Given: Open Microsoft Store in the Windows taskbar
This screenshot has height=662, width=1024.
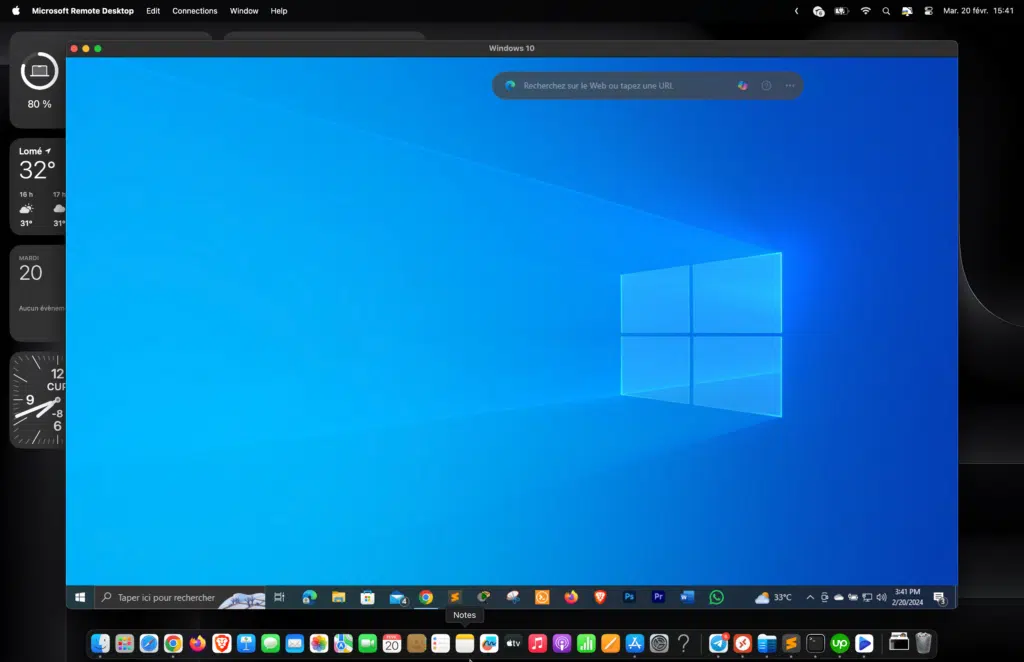Looking at the screenshot, I should click(x=368, y=597).
